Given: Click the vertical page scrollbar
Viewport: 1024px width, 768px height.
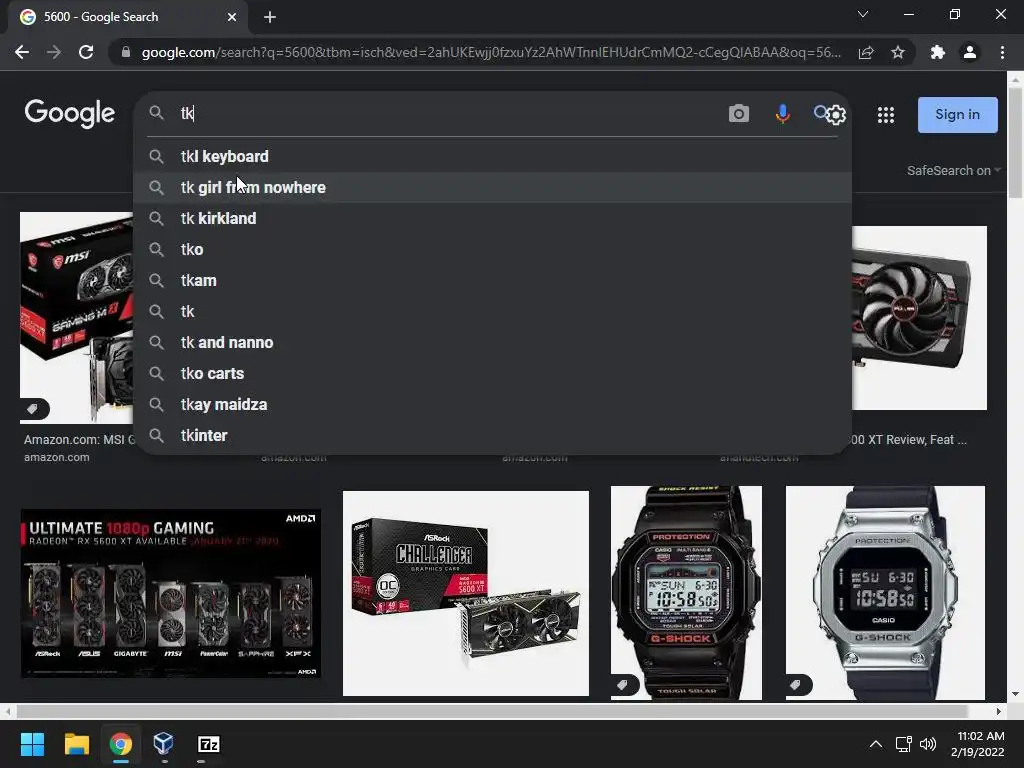Looking at the screenshot, I should pos(1015,144).
